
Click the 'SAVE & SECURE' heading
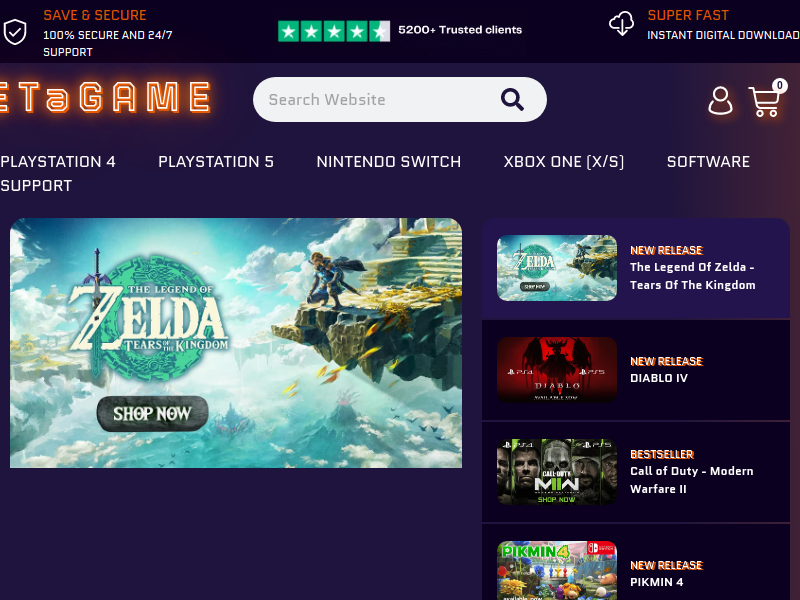click(x=95, y=15)
